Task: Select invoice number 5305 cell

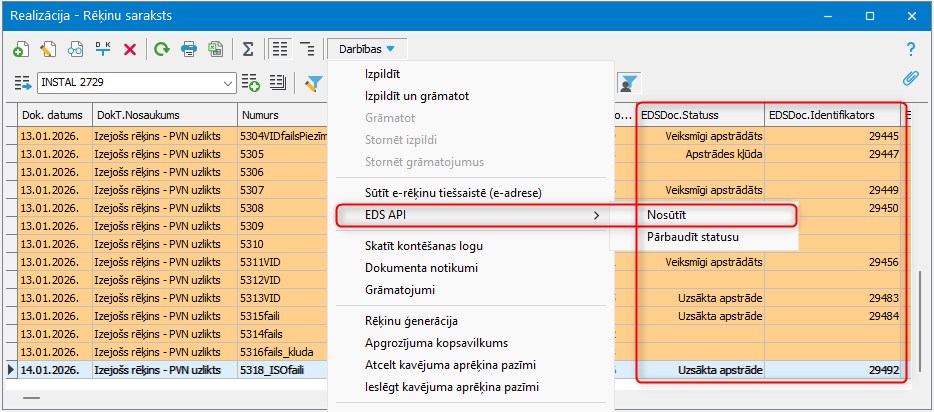Action: coord(282,154)
